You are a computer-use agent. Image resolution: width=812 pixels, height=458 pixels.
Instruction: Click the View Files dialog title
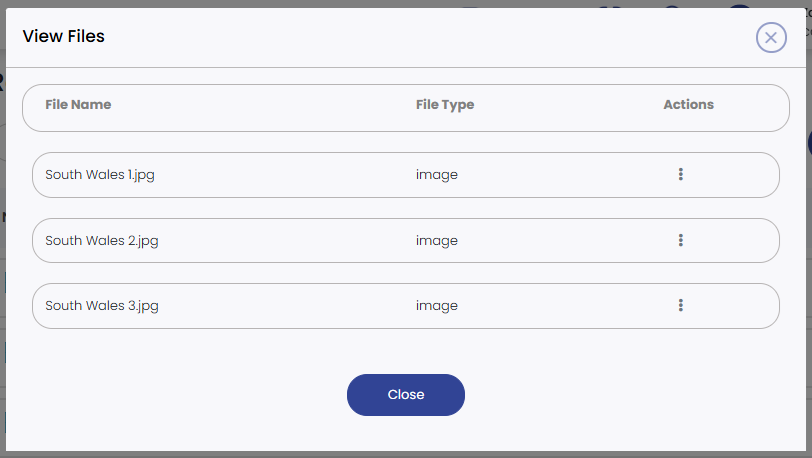(x=64, y=37)
